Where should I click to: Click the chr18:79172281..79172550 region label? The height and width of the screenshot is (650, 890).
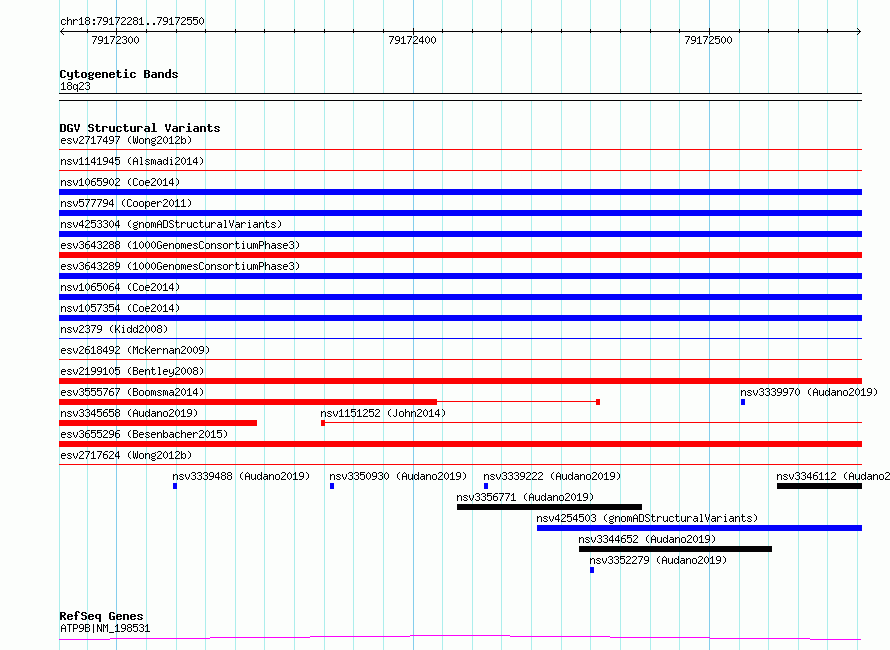132,22
